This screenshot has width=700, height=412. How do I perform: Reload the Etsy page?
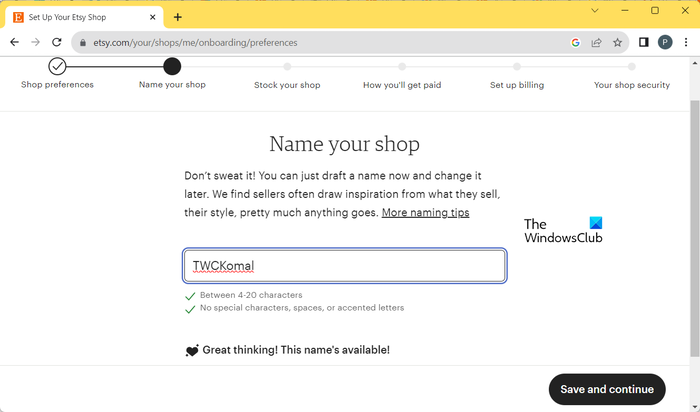coord(57,43)
